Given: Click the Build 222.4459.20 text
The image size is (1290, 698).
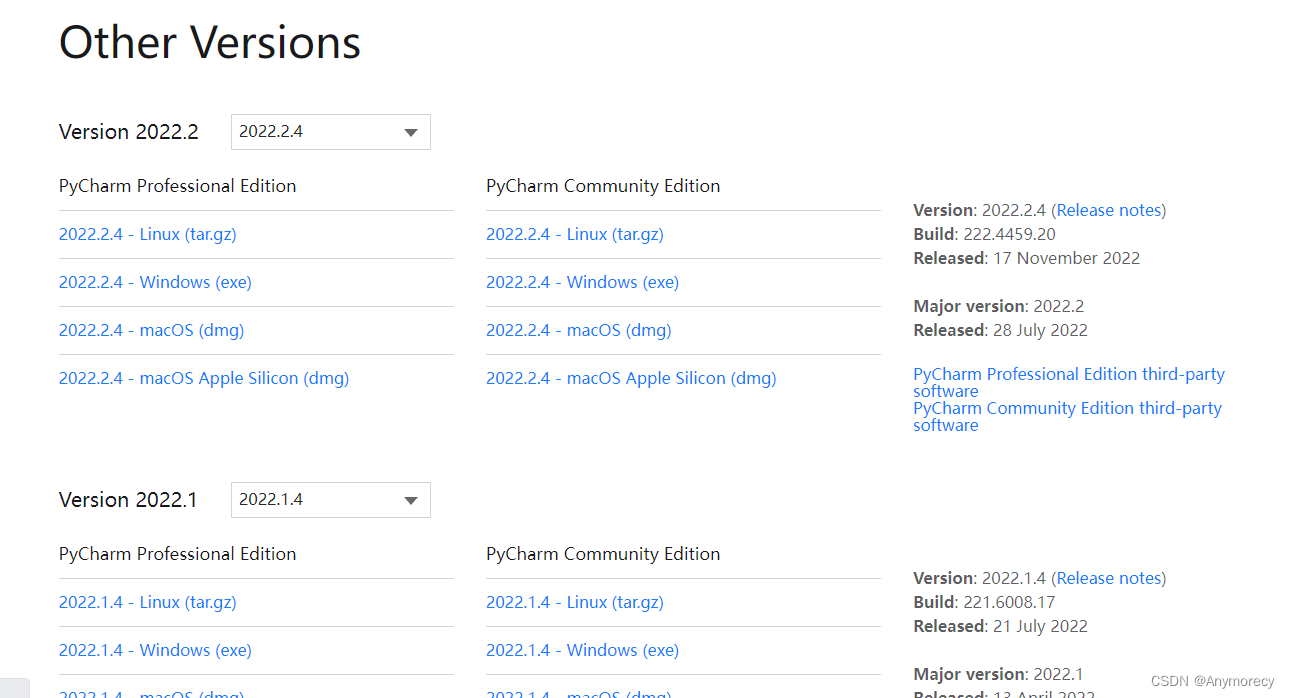Looking at the screenshot, I should [x=984, y=234].
